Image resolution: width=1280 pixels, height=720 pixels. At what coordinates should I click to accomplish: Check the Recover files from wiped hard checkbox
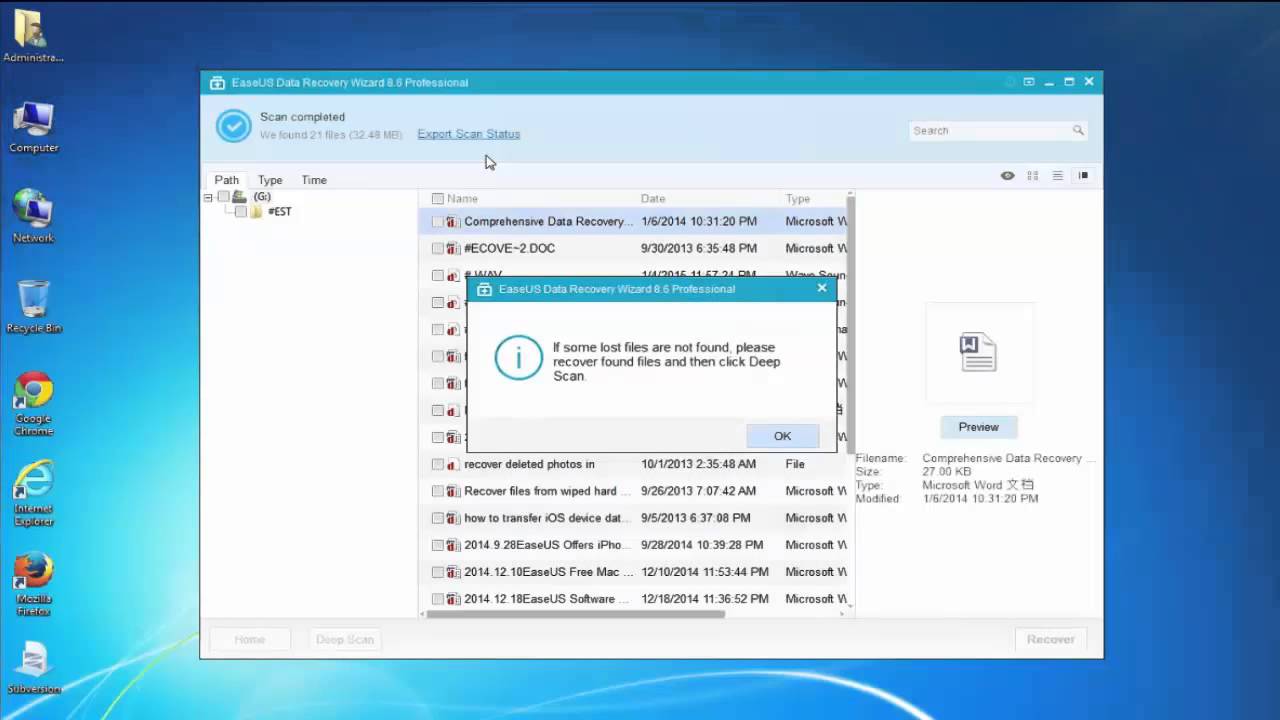pos(438,492)
